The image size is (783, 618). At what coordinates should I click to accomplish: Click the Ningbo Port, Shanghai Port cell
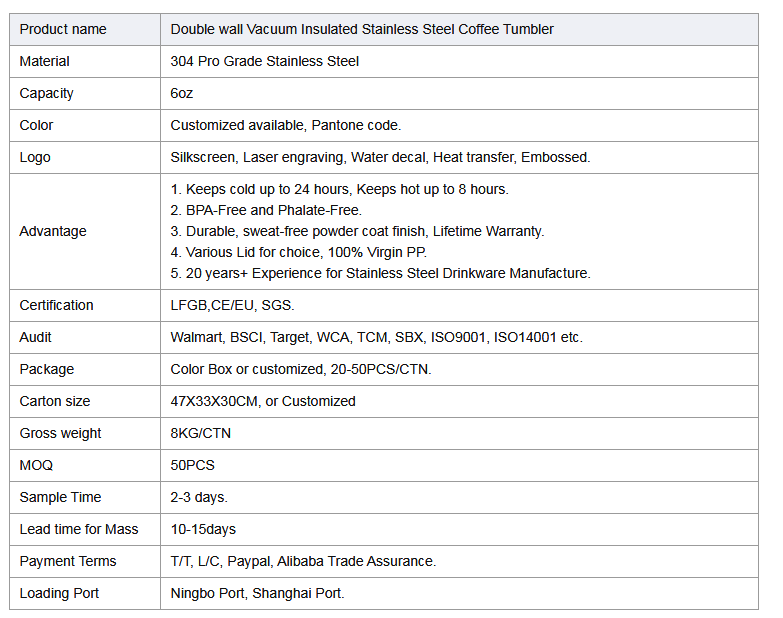click(257, 593)
